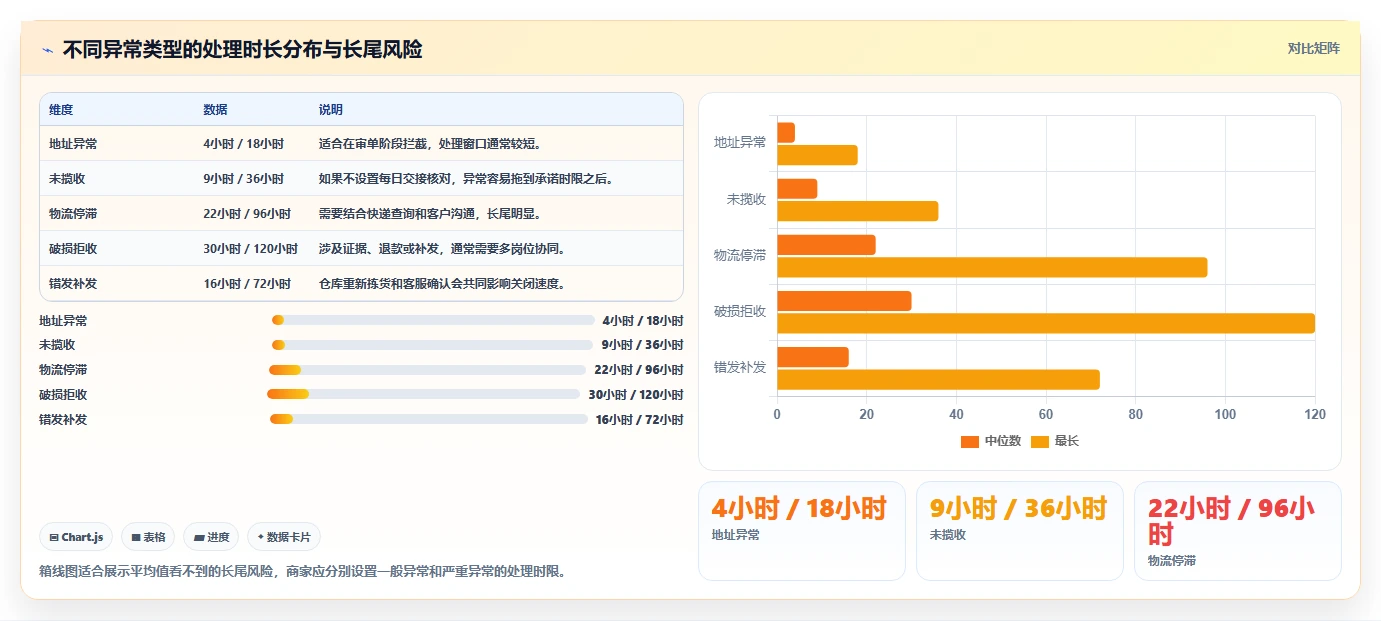The image size is (1381, 621).
Task: Click the card title 不同异常类型的处理时长分布与长尾风险
Action: click(x=242, y=50)
